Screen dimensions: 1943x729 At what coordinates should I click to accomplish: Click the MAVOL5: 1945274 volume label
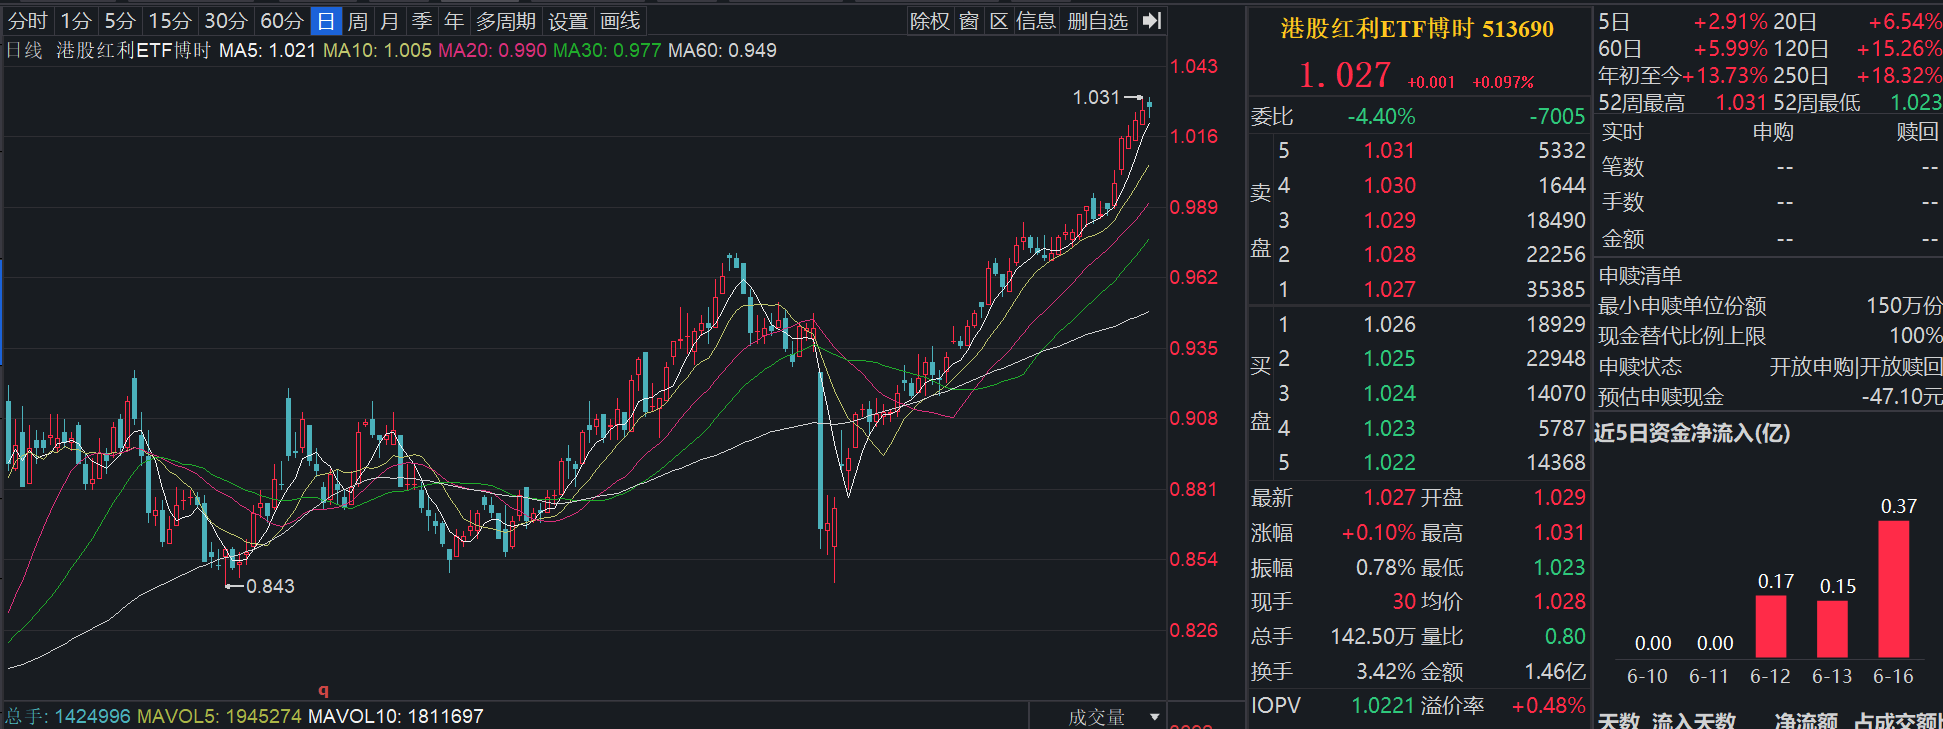point(219,716)
